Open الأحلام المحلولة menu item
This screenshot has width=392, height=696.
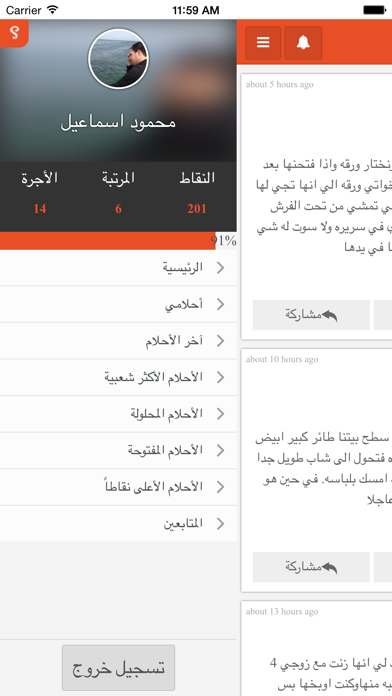tap(118, 414)
